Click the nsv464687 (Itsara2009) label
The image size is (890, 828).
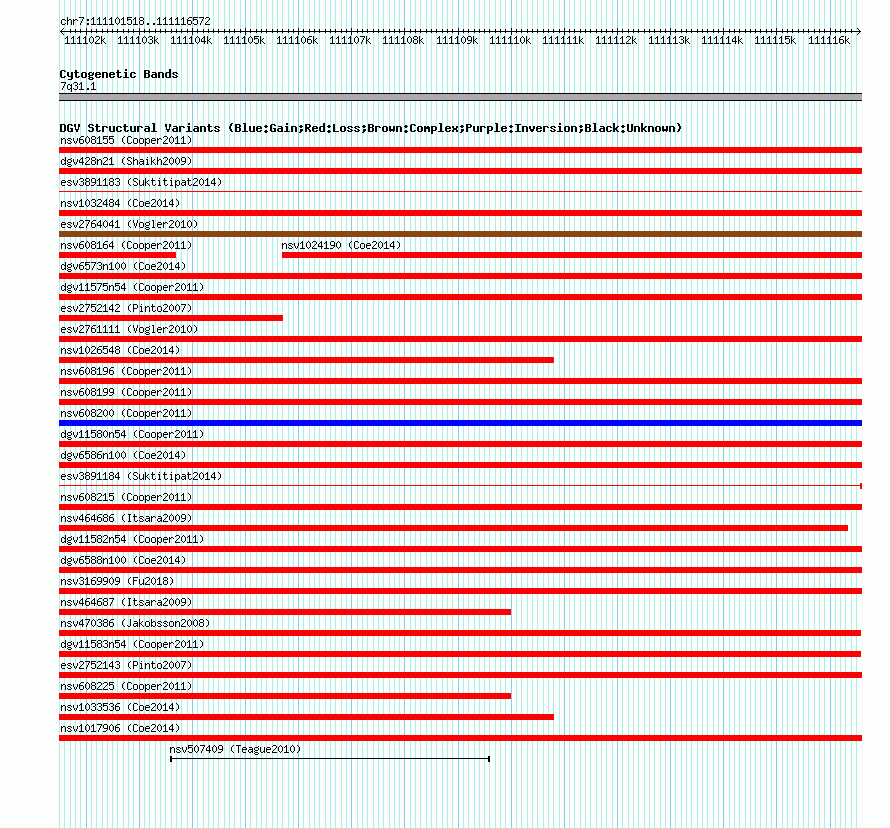[126, 602]
